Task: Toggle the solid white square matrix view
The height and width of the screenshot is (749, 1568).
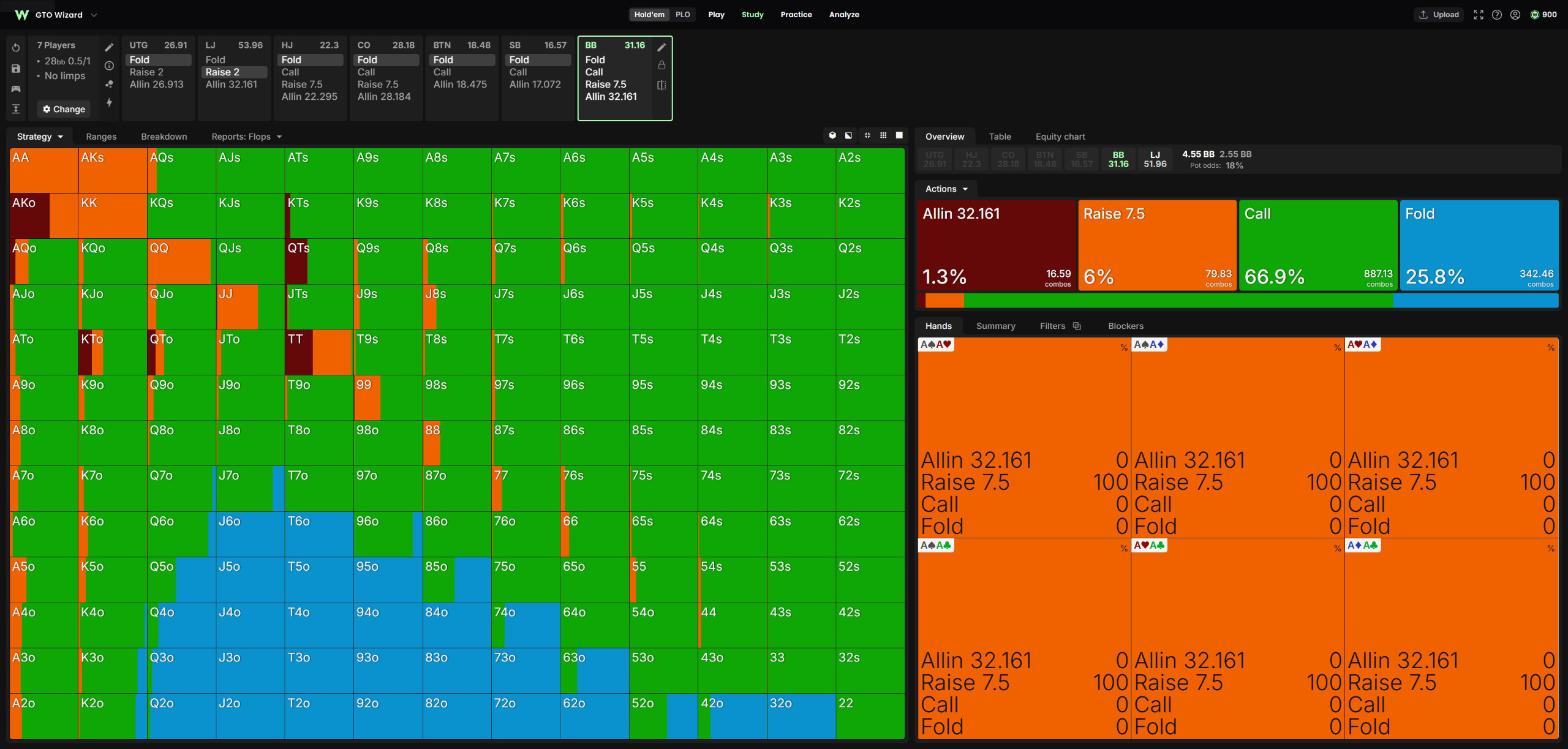Action: [x=898, y=135]
